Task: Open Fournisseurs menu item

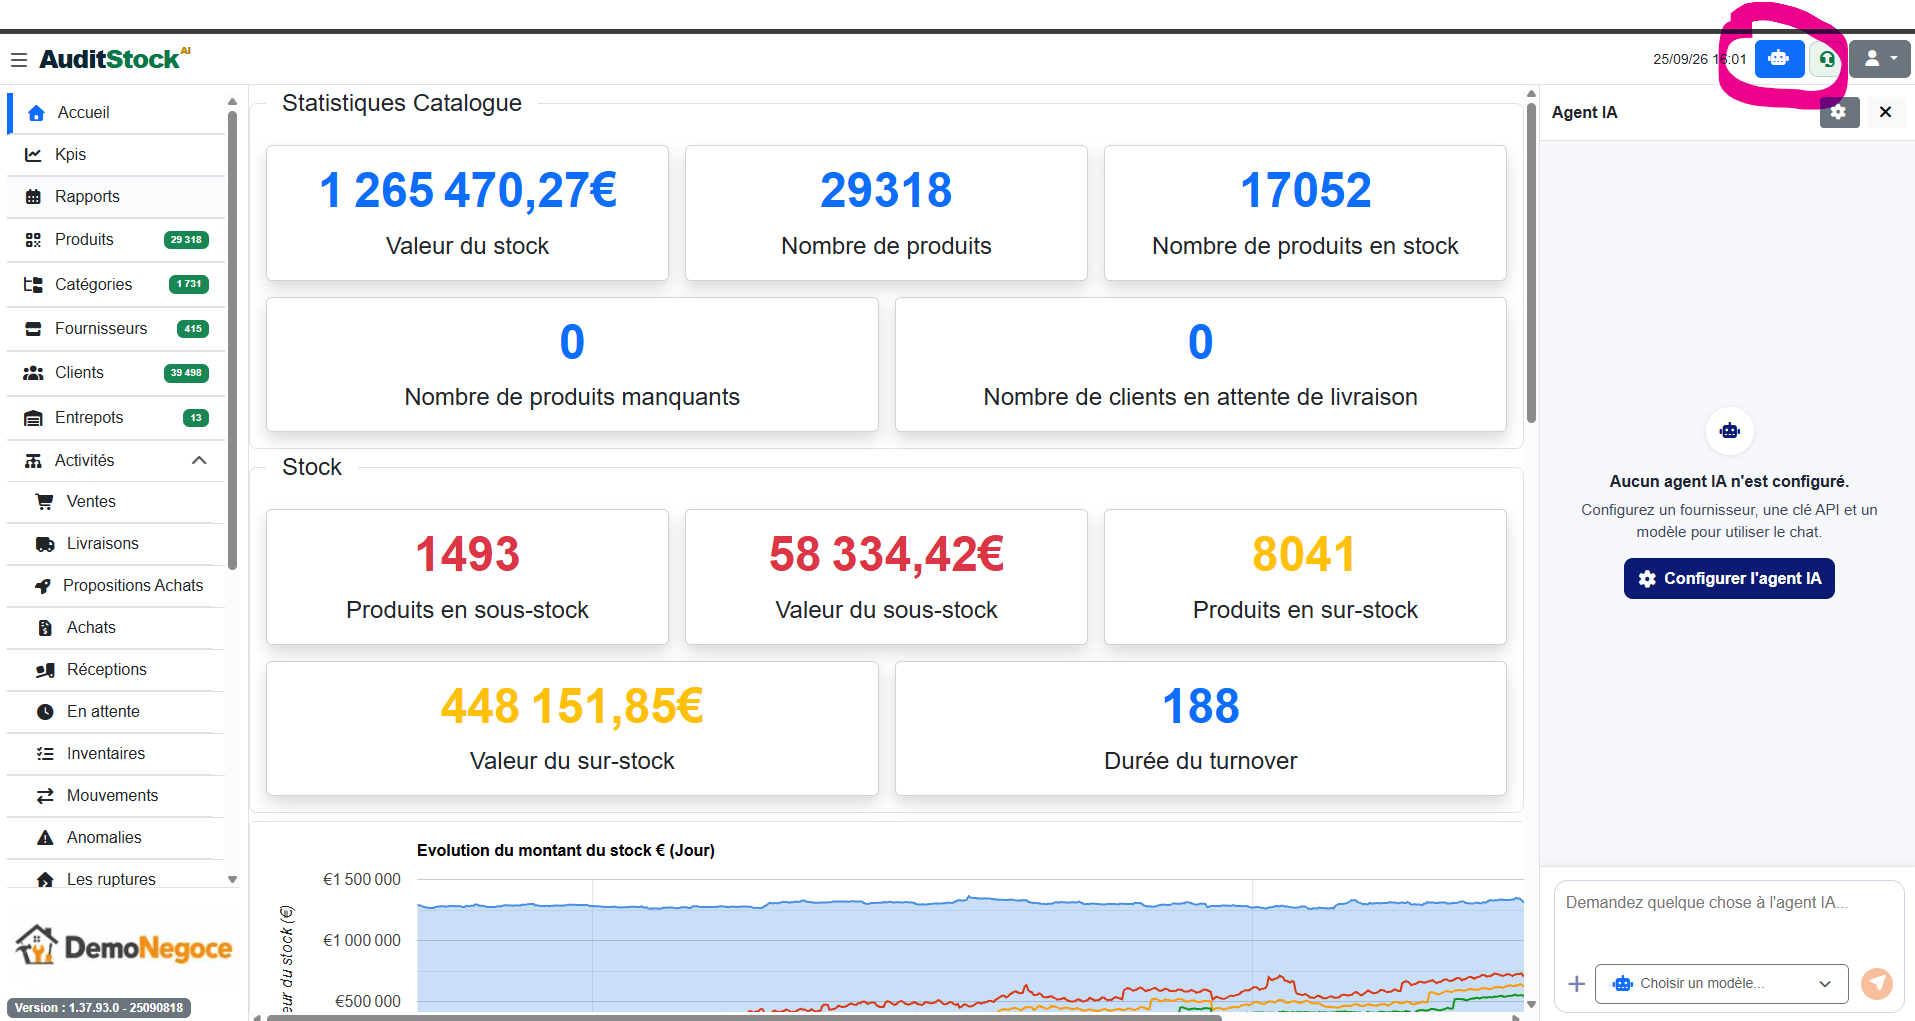Action: click(117, 329)
